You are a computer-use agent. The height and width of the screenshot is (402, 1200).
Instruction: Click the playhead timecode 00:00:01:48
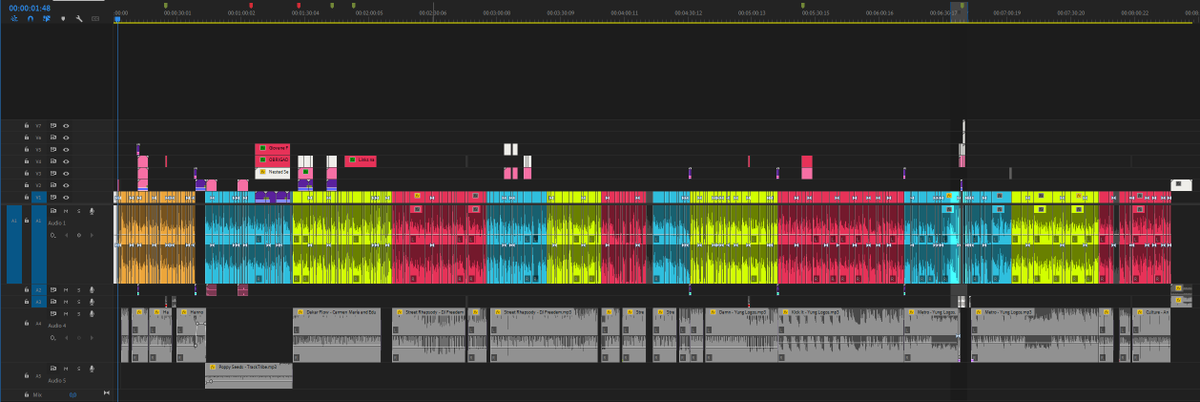tap(30, 7)
